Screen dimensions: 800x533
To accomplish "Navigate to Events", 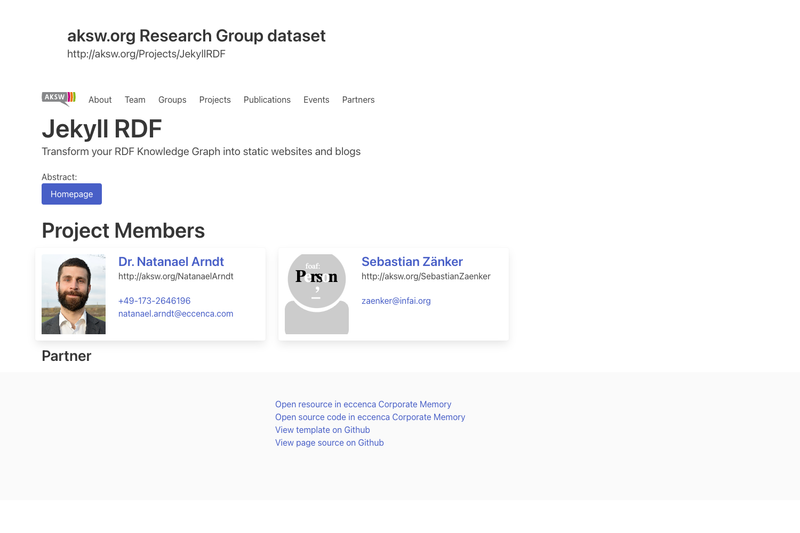I will point(316,100).
